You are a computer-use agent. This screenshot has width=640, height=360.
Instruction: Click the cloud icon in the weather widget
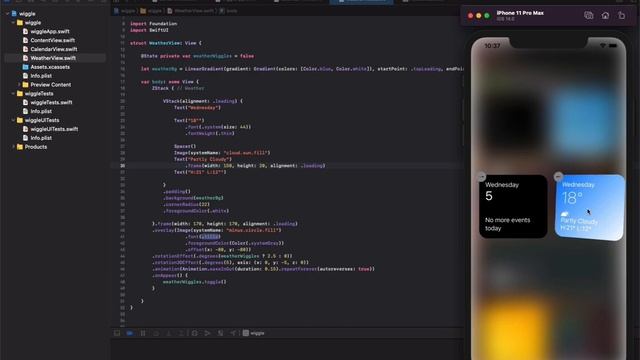click(x=564, y=214)
